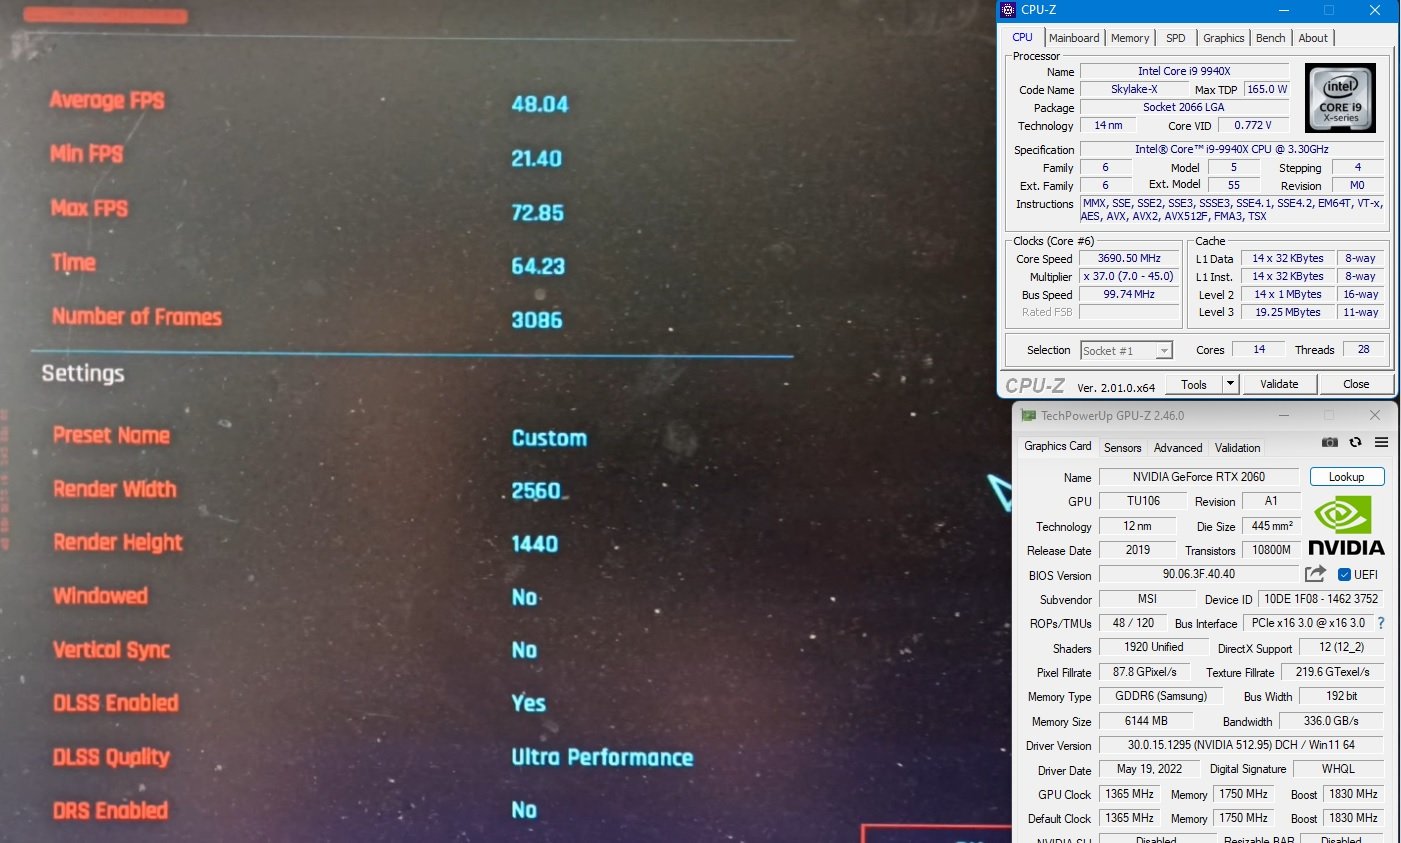Click the Subvendor value MSI
The image size is (1401, 843).
tap(1147, 598)
